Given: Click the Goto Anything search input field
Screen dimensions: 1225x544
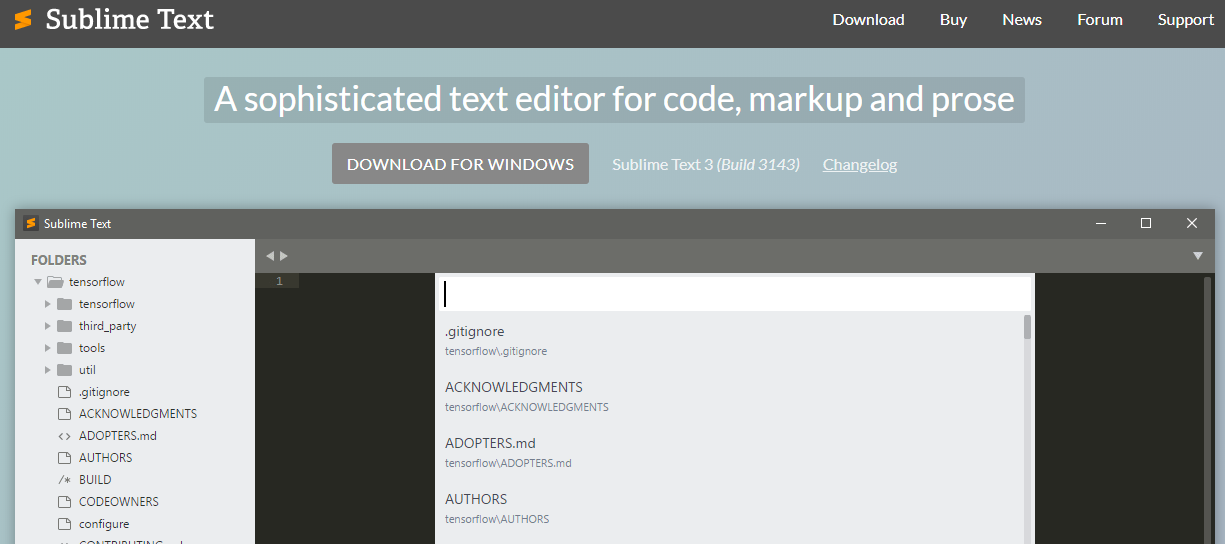Looking at the screenshot, I should pos(735,294).
